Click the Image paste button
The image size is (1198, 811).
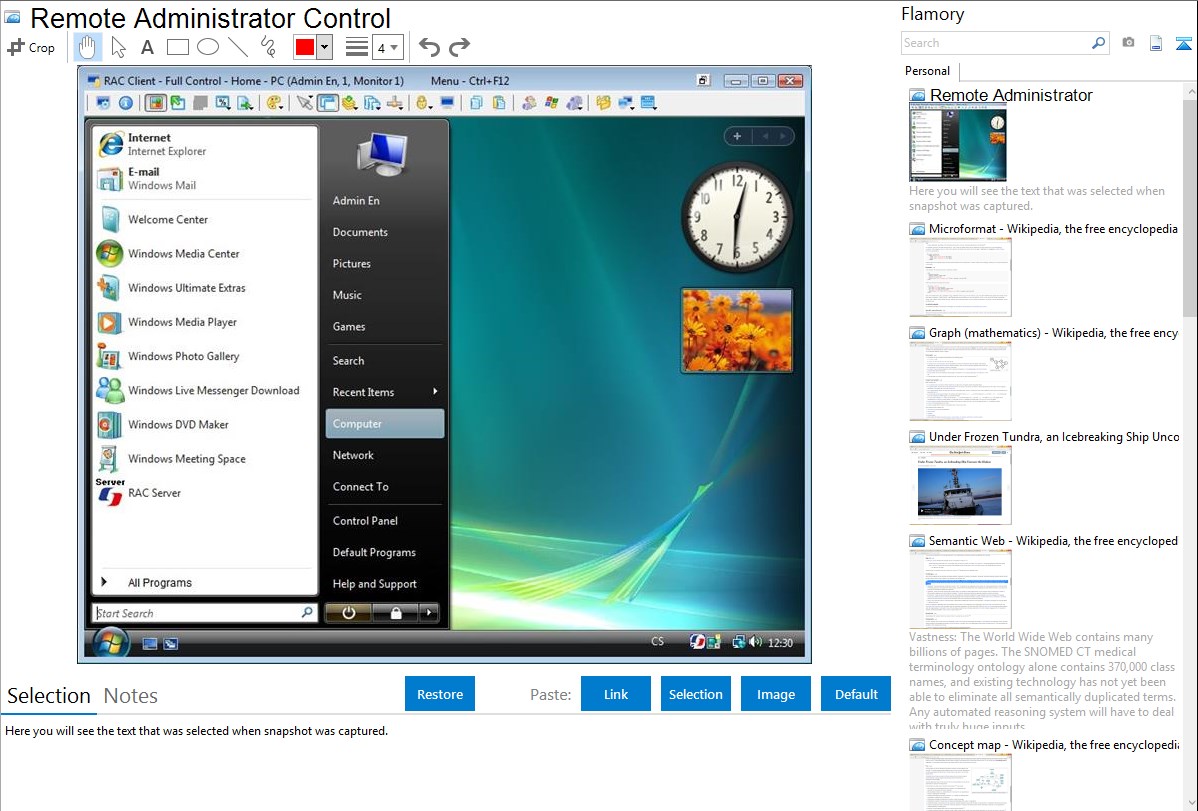(776, 694)
